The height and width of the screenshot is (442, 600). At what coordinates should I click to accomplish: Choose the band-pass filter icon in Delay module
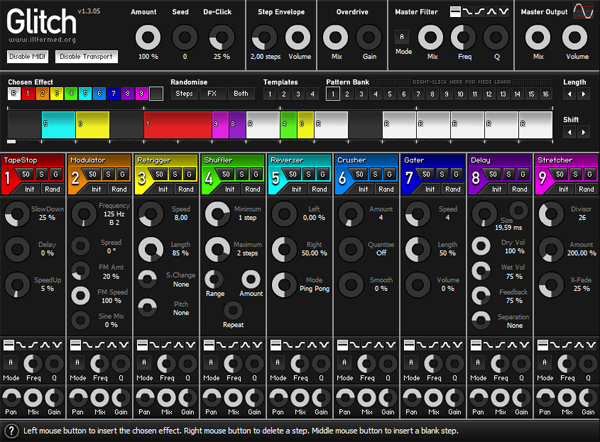(x=512, y=345)
